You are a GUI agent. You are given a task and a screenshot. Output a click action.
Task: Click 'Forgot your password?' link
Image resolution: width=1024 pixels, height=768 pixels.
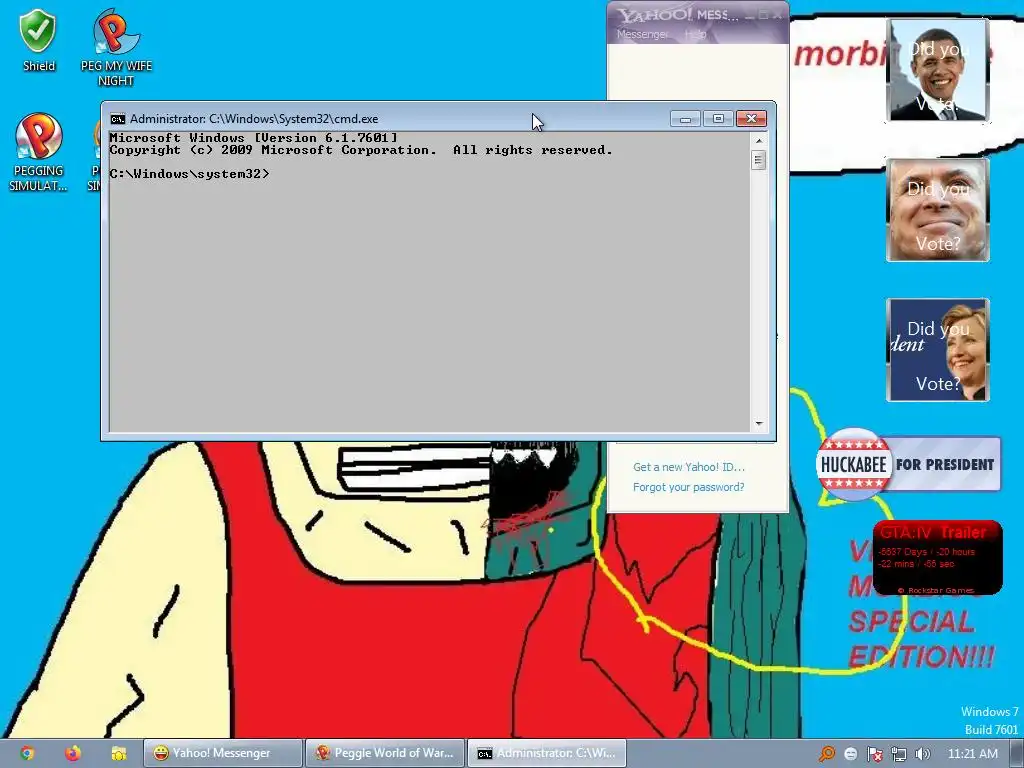click(688, 487)
